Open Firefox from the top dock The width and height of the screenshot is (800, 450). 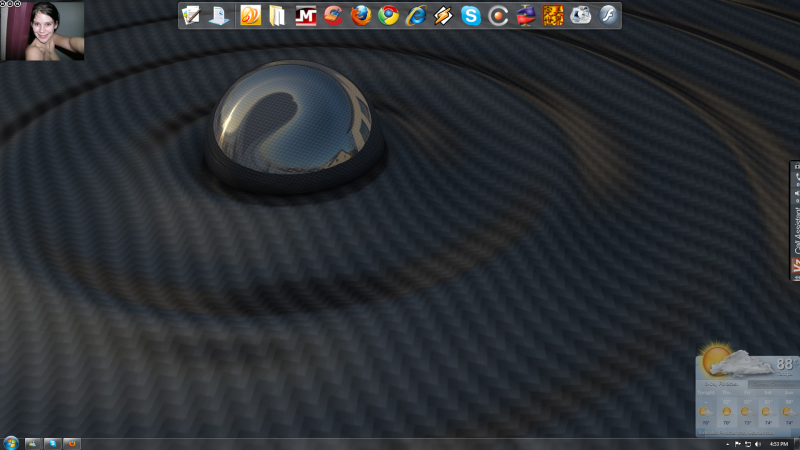(x=361, y=15)
